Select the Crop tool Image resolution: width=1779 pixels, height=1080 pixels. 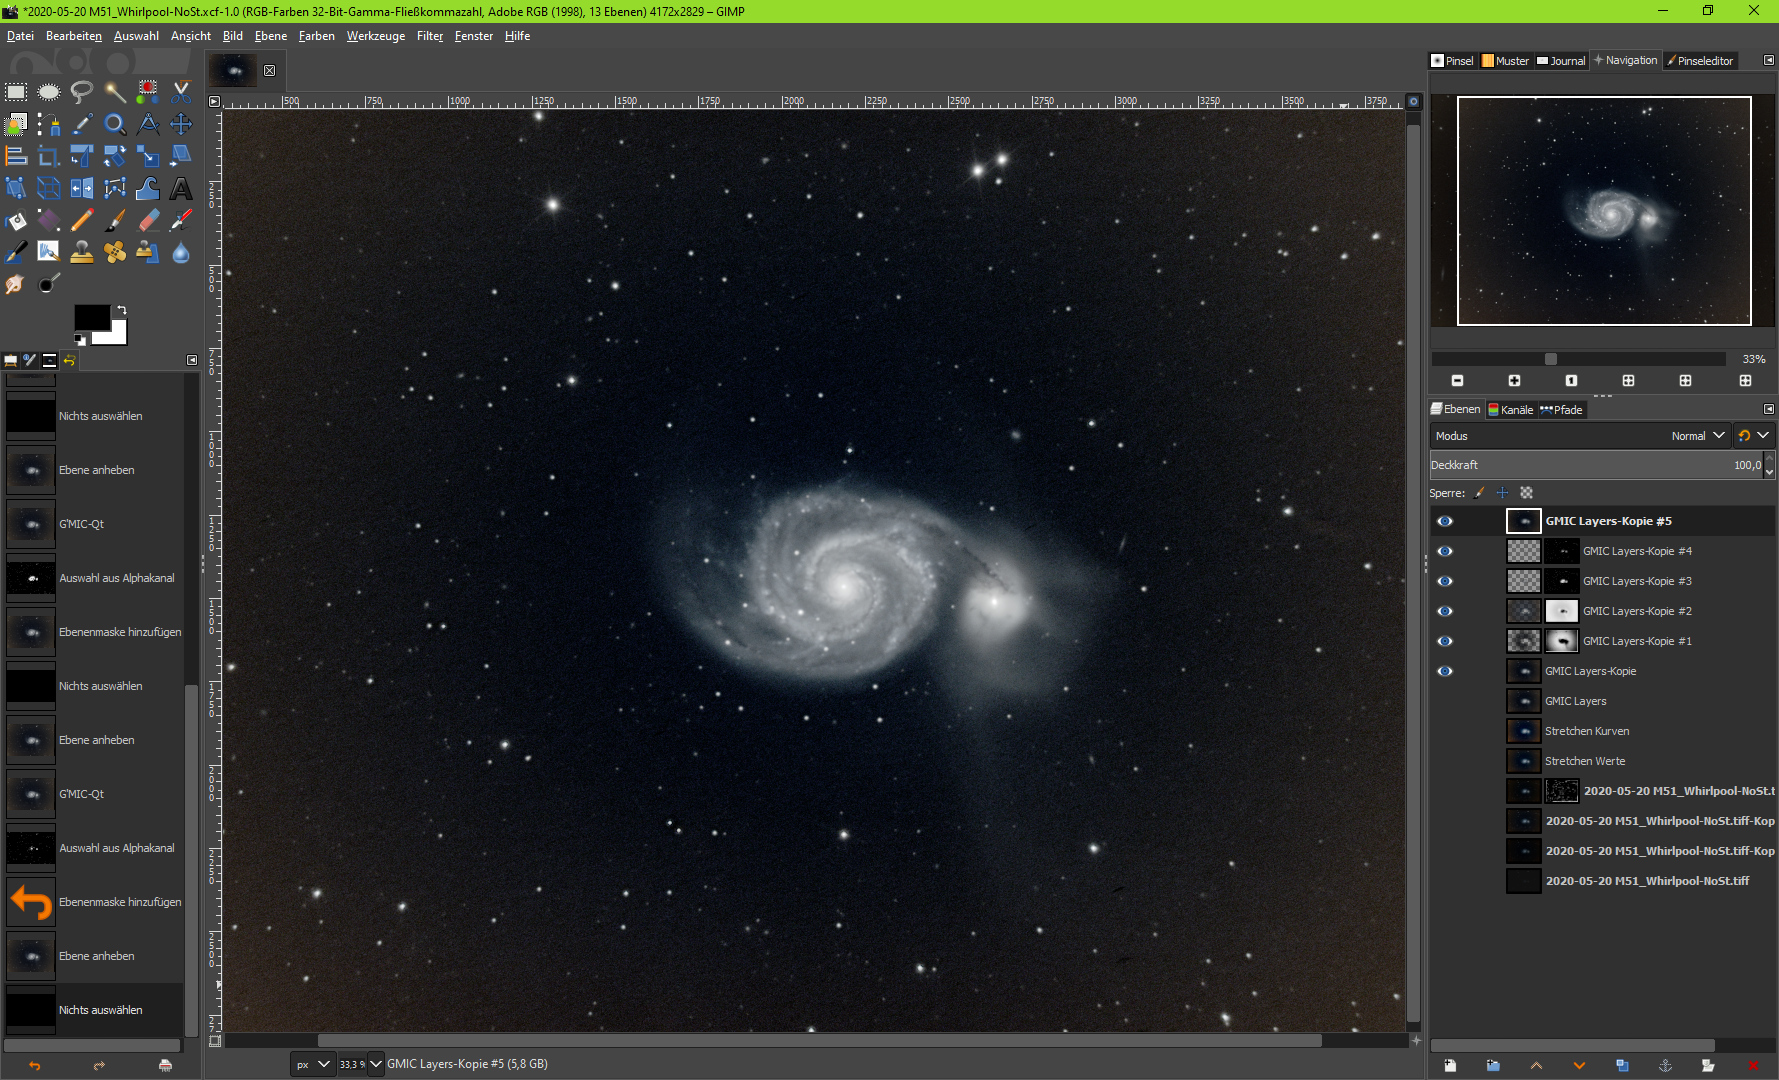[x=48, y=156]
